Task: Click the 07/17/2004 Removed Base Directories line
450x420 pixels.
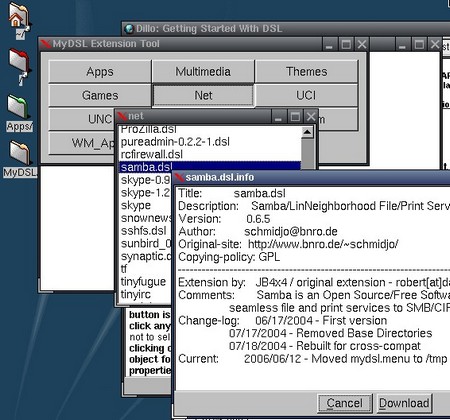Action: click(x=330, y=333)
